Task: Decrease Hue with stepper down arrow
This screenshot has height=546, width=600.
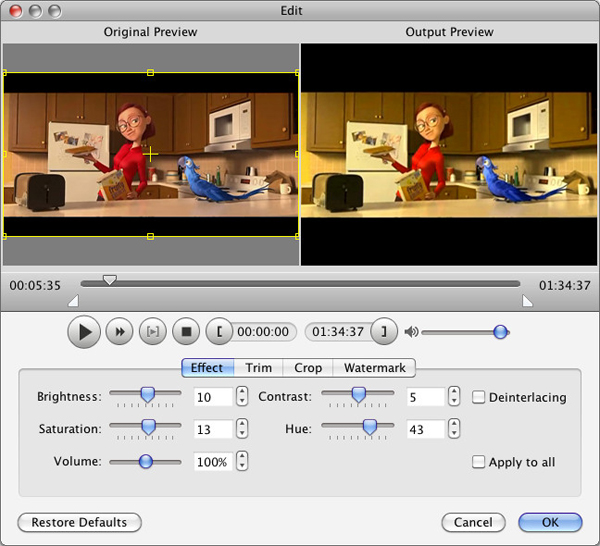Action: (x=454, y=433)
